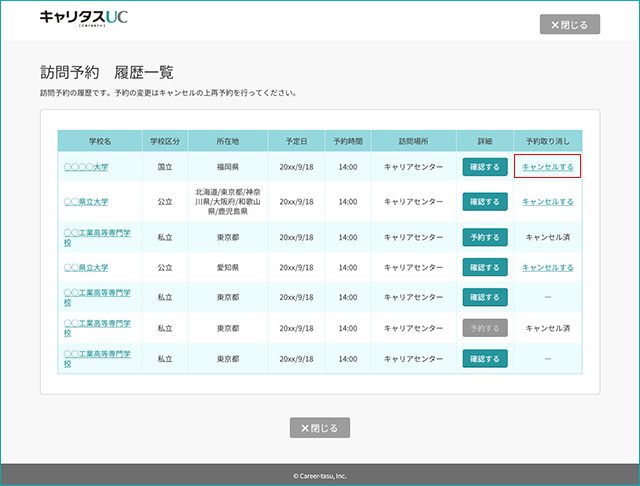Click the teal 予約する button
The width and height of the screenshot is (640, 486).
(485, 237)
